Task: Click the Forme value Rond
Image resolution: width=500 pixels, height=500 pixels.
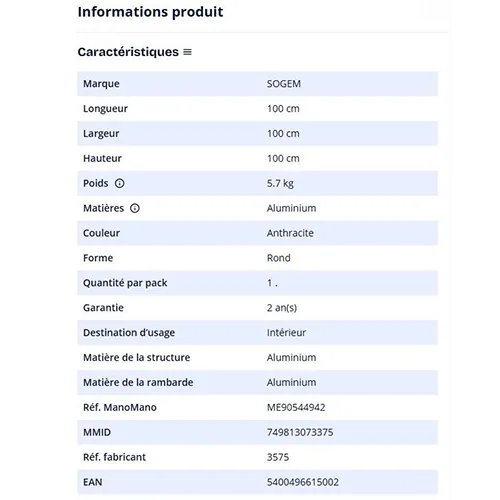Action: point(279,258)
